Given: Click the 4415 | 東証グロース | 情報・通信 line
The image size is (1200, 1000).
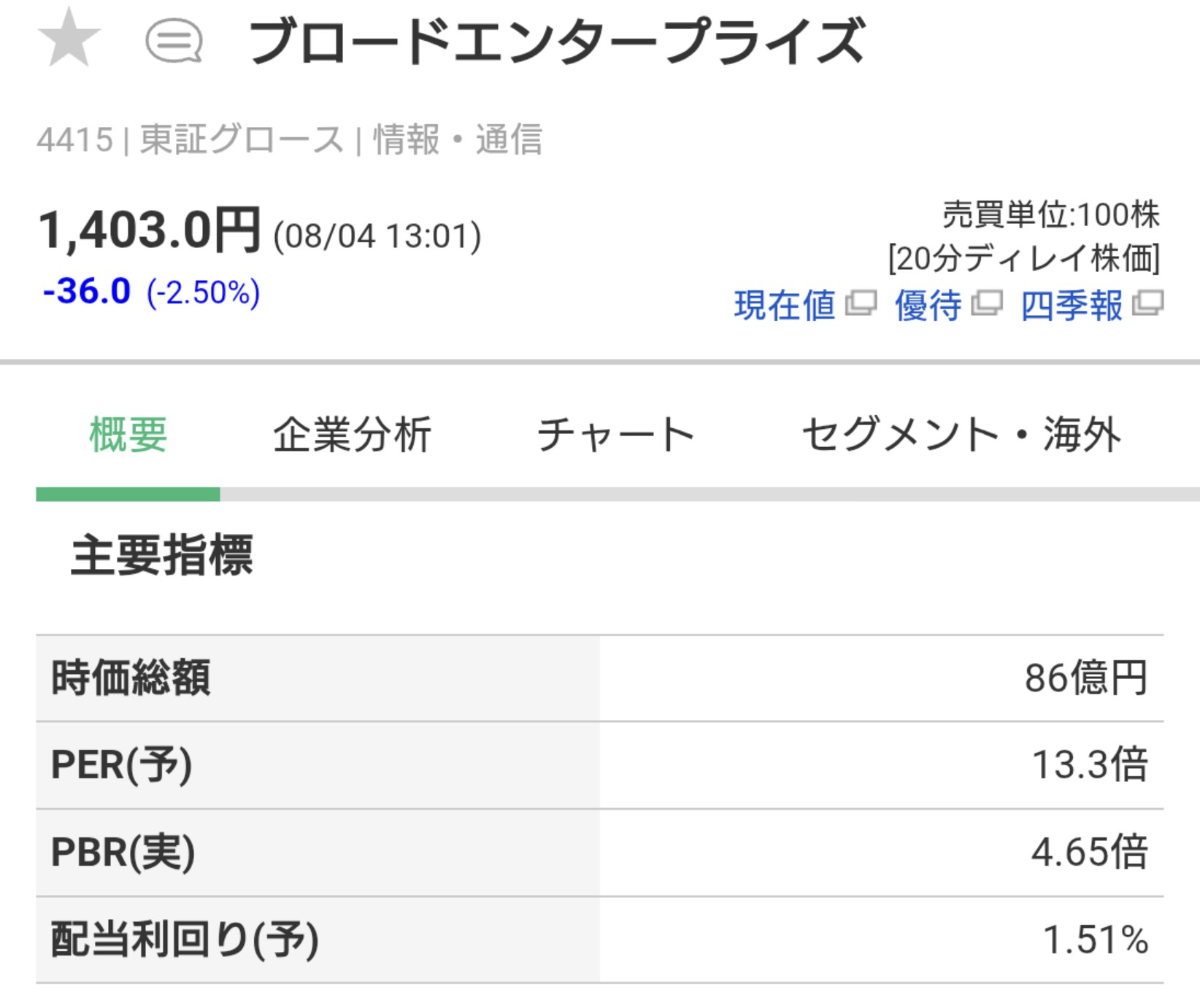Looking at the screenshot, I should tap(290, 140).
